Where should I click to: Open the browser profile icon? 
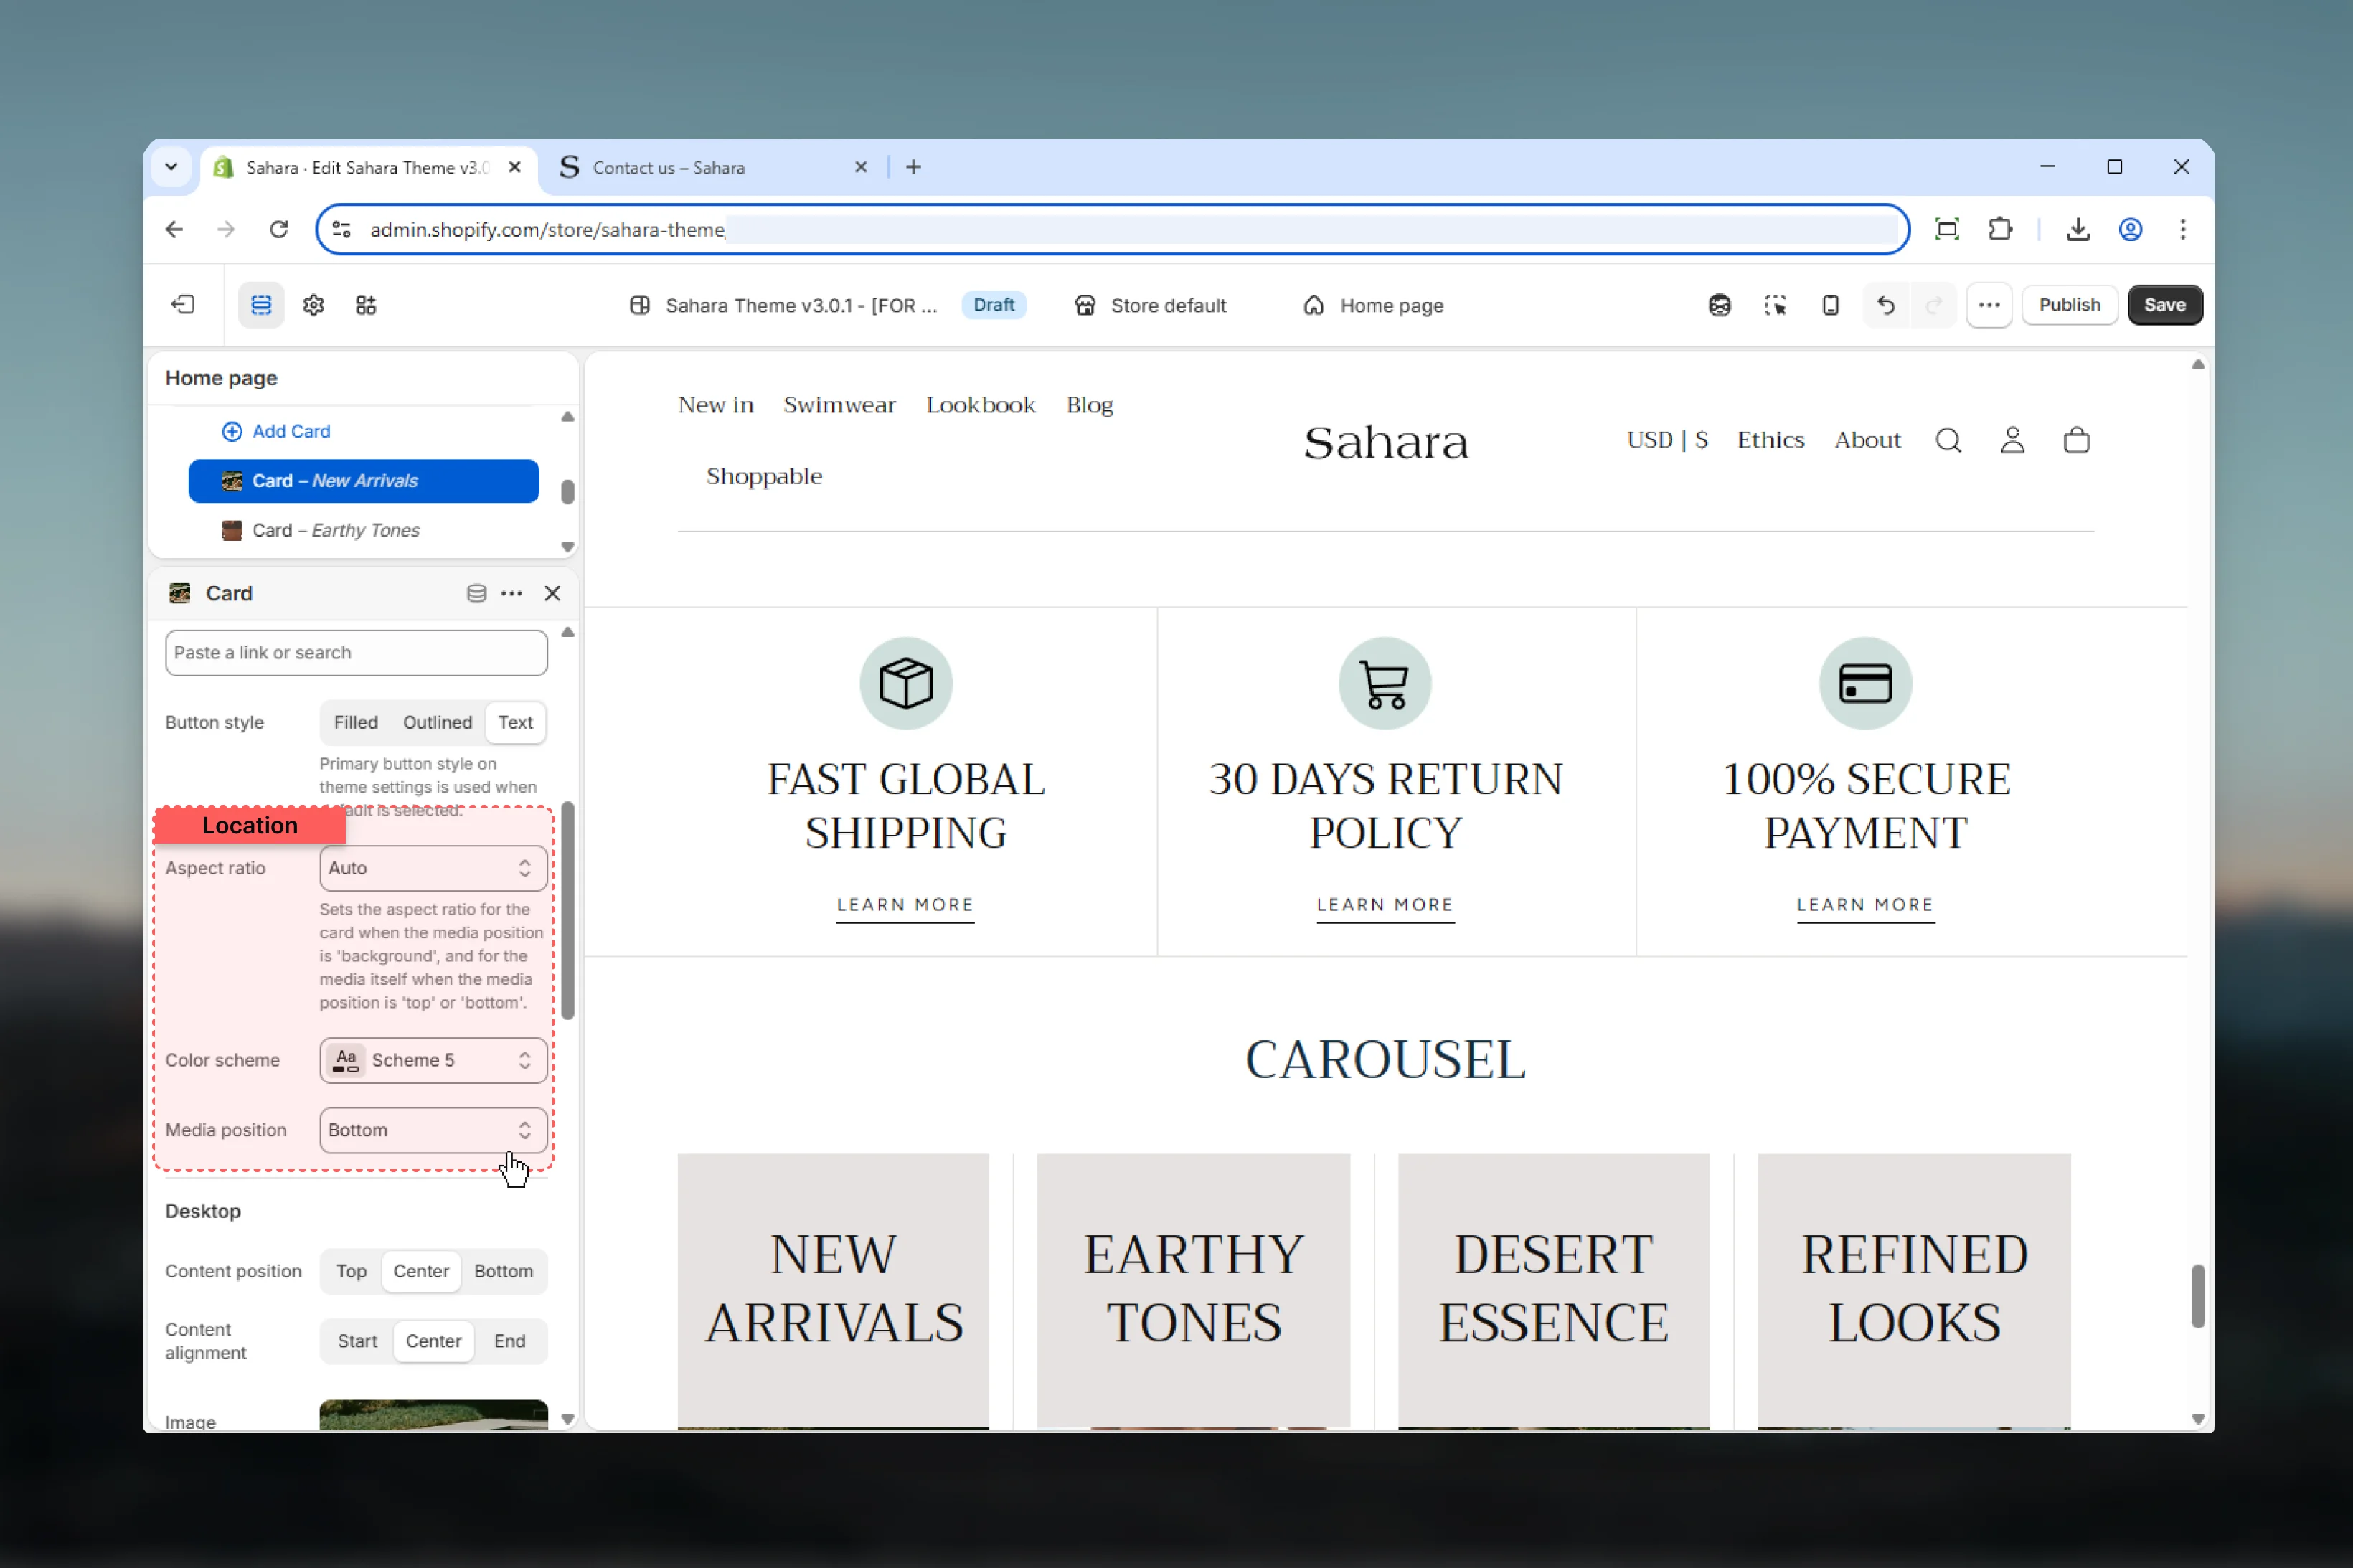[x=2130, y=229]
